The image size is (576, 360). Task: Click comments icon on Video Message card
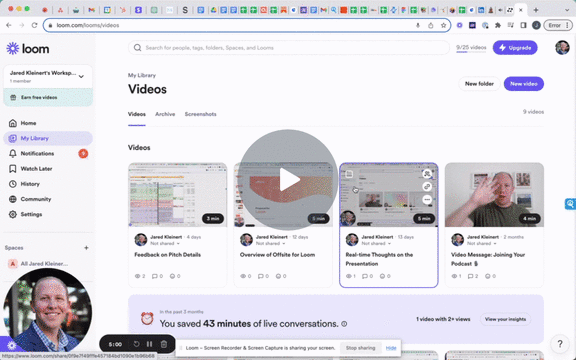470,276
